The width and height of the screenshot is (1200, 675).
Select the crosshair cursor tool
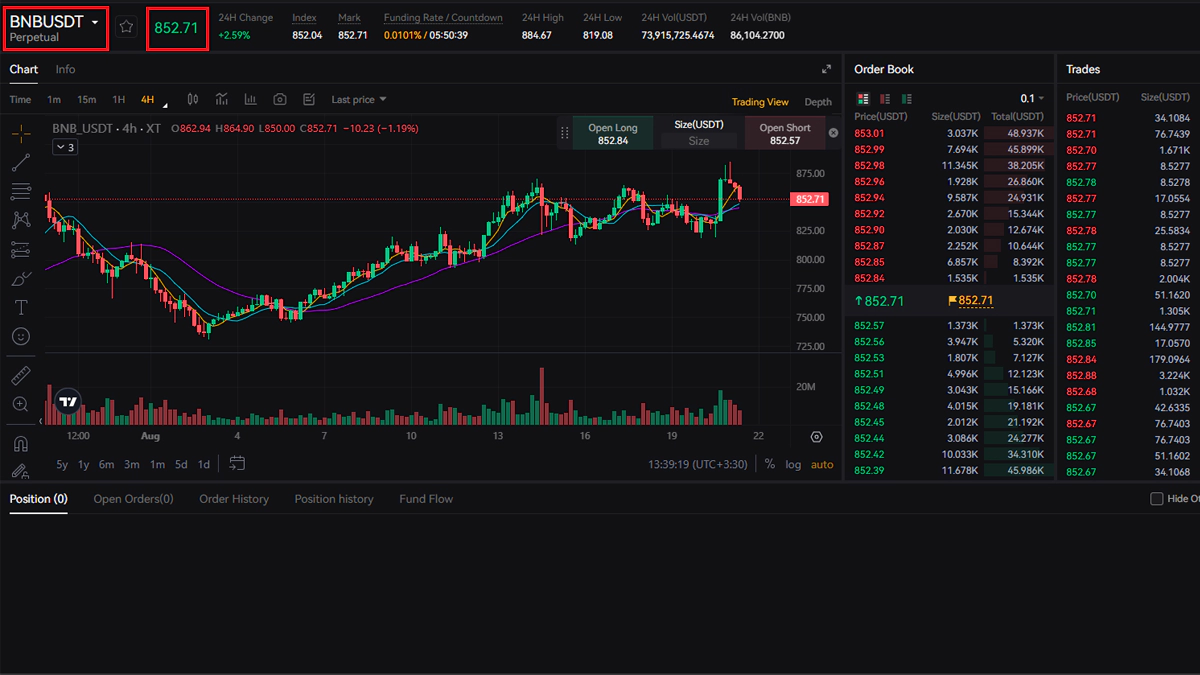coord(21,133)
